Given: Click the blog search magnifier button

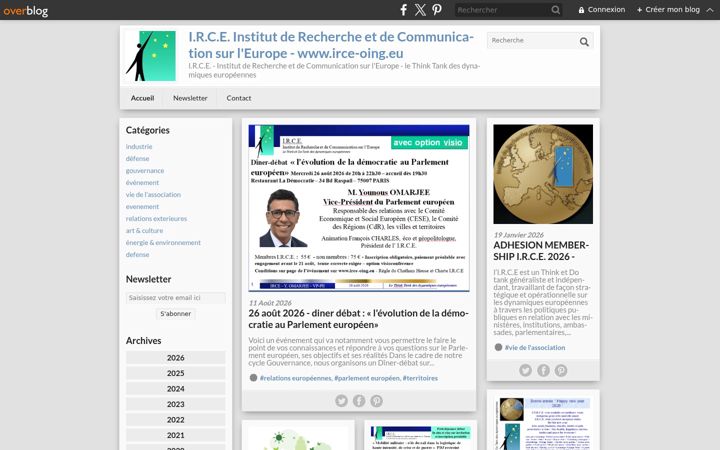Looking at the screenshot, I should [584, 42].
